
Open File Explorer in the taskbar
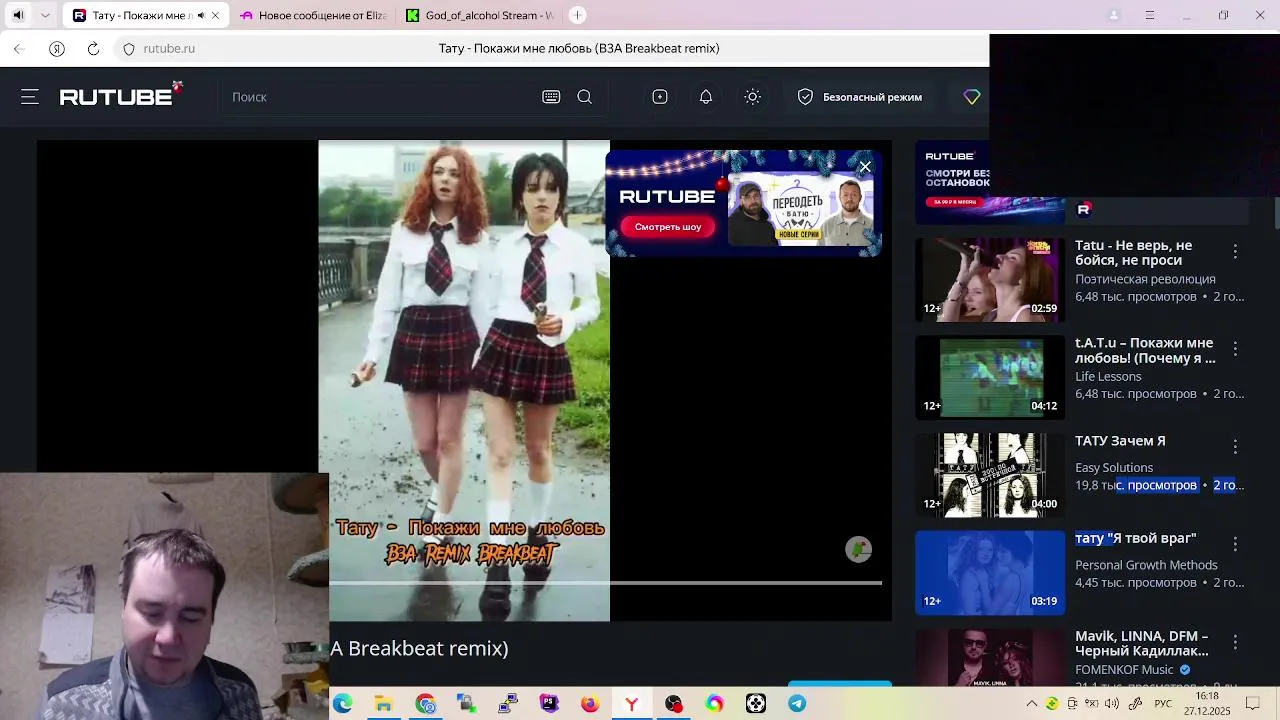(x=384, y=704)
